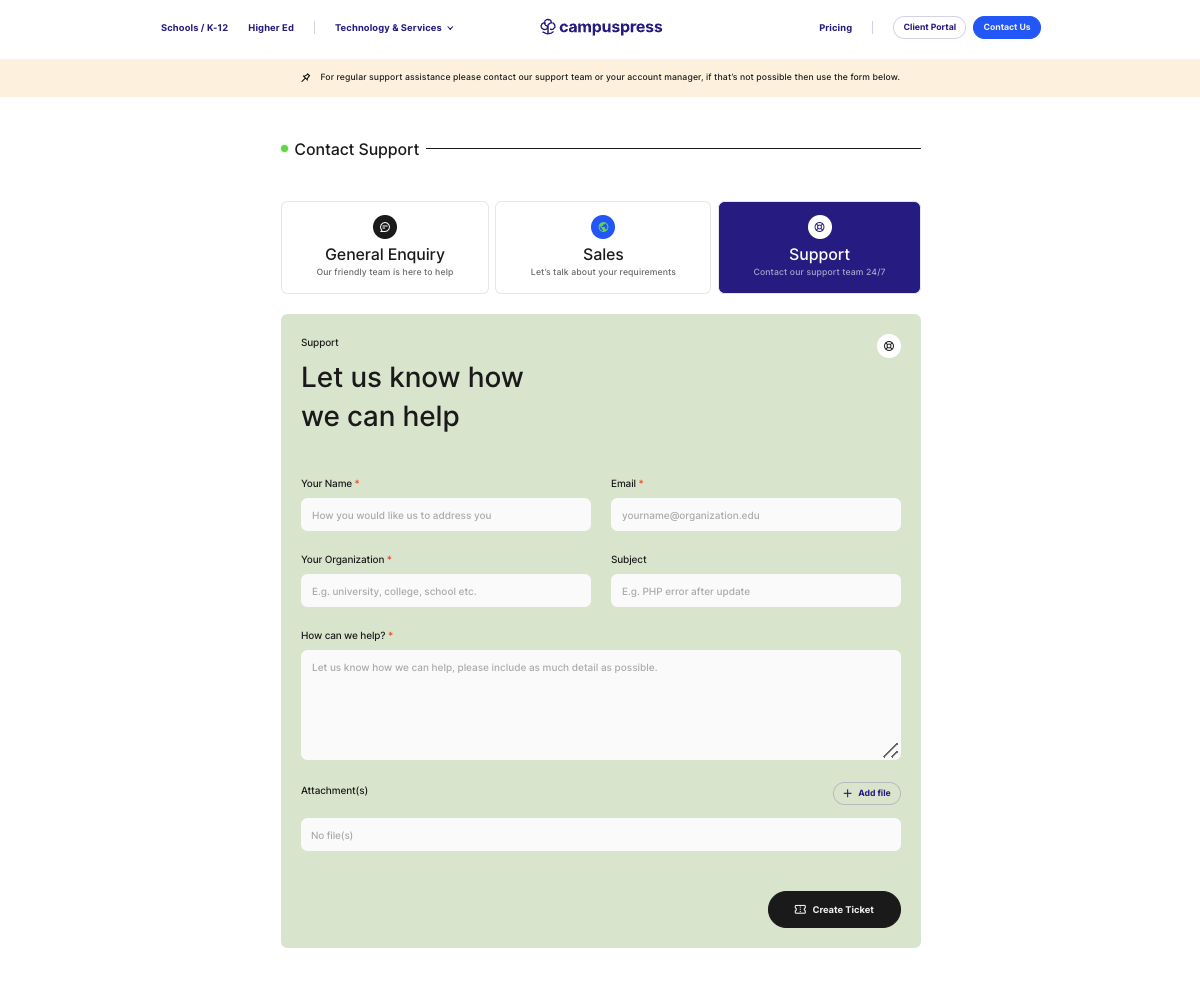The width and height of the screenshot is (1200, 1008).
Task: Click the lifebuoy icon atop the support form
Action: [889, 346]
